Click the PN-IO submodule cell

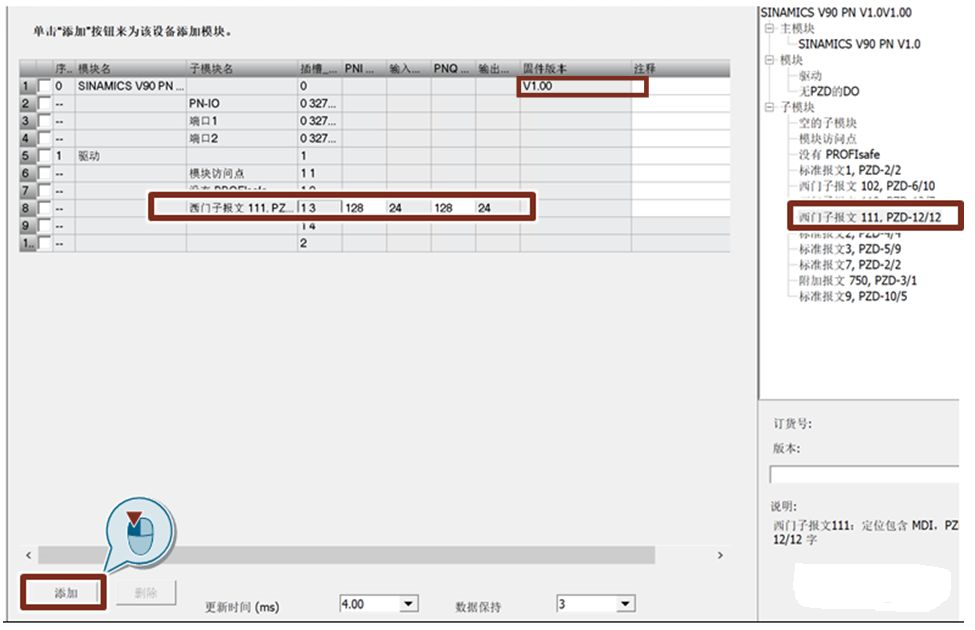(242, 103)
